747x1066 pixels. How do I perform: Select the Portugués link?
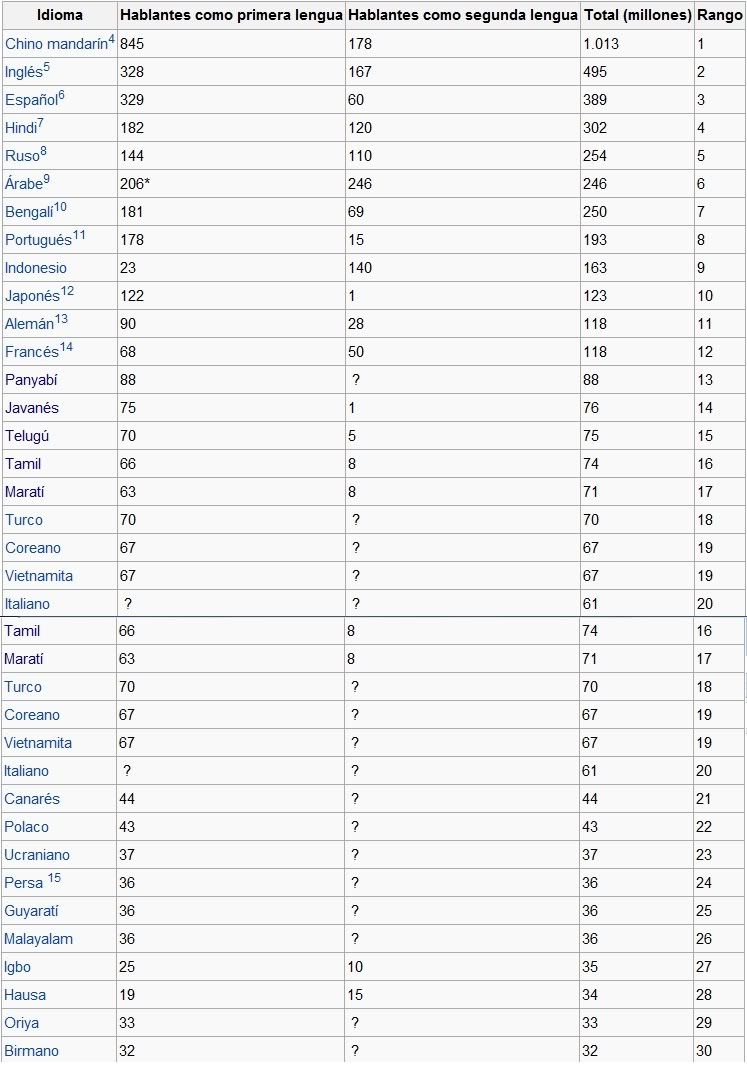click(x=38, y=240)
